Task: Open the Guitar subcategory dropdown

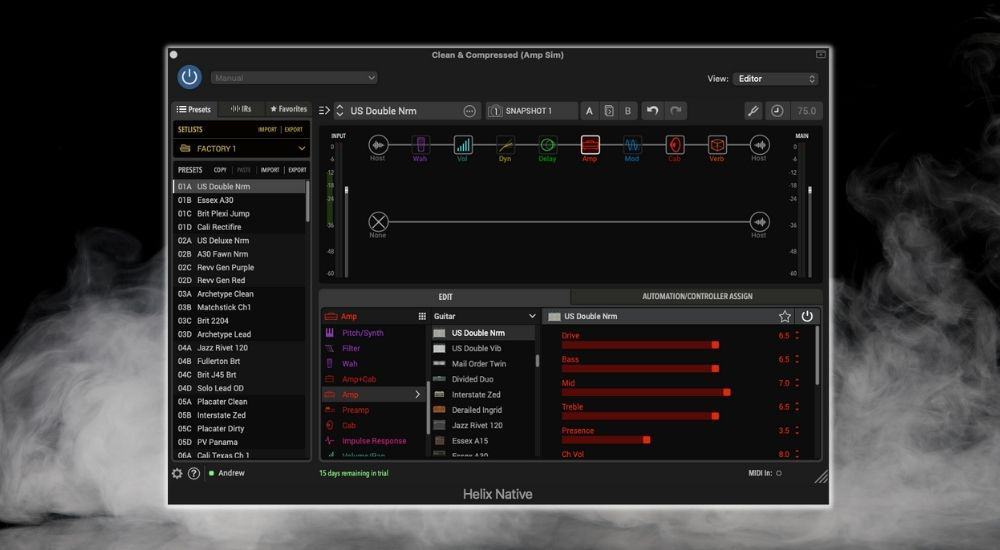Action: (485, 316)
